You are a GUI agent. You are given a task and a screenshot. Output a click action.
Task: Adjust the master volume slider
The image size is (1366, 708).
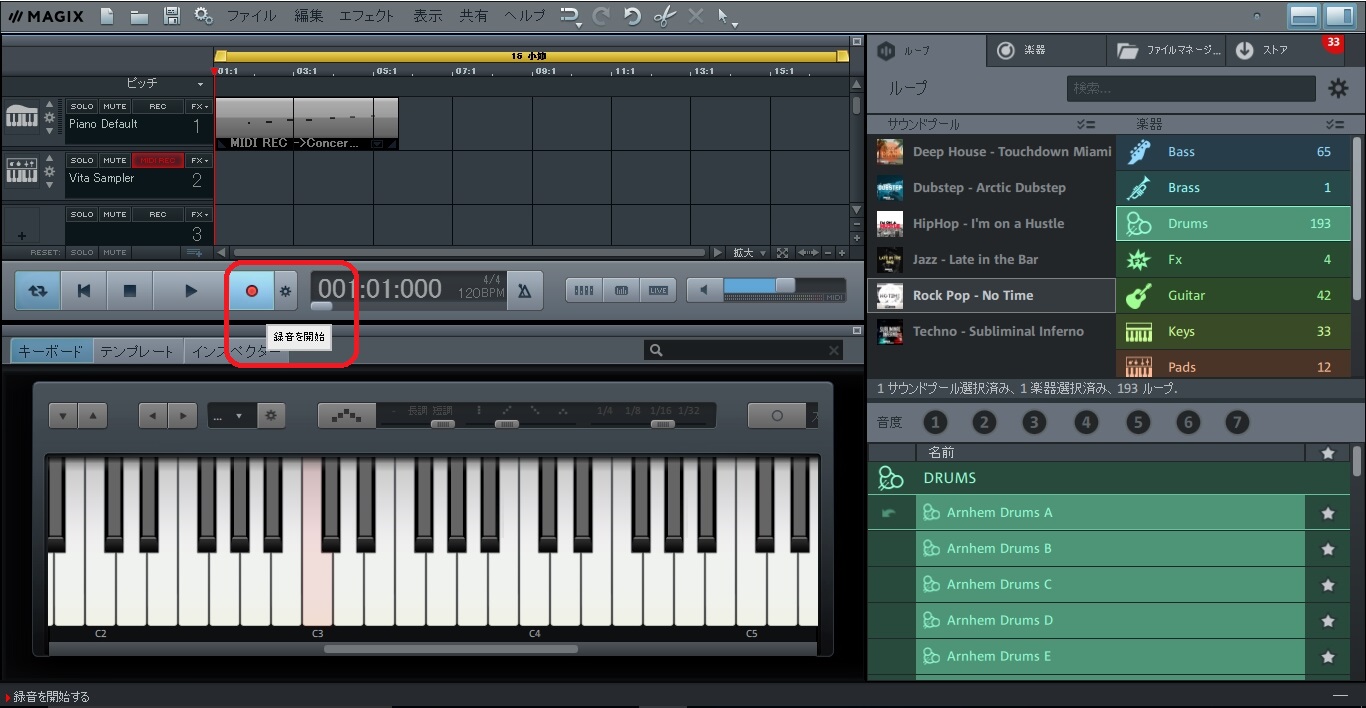785,286
